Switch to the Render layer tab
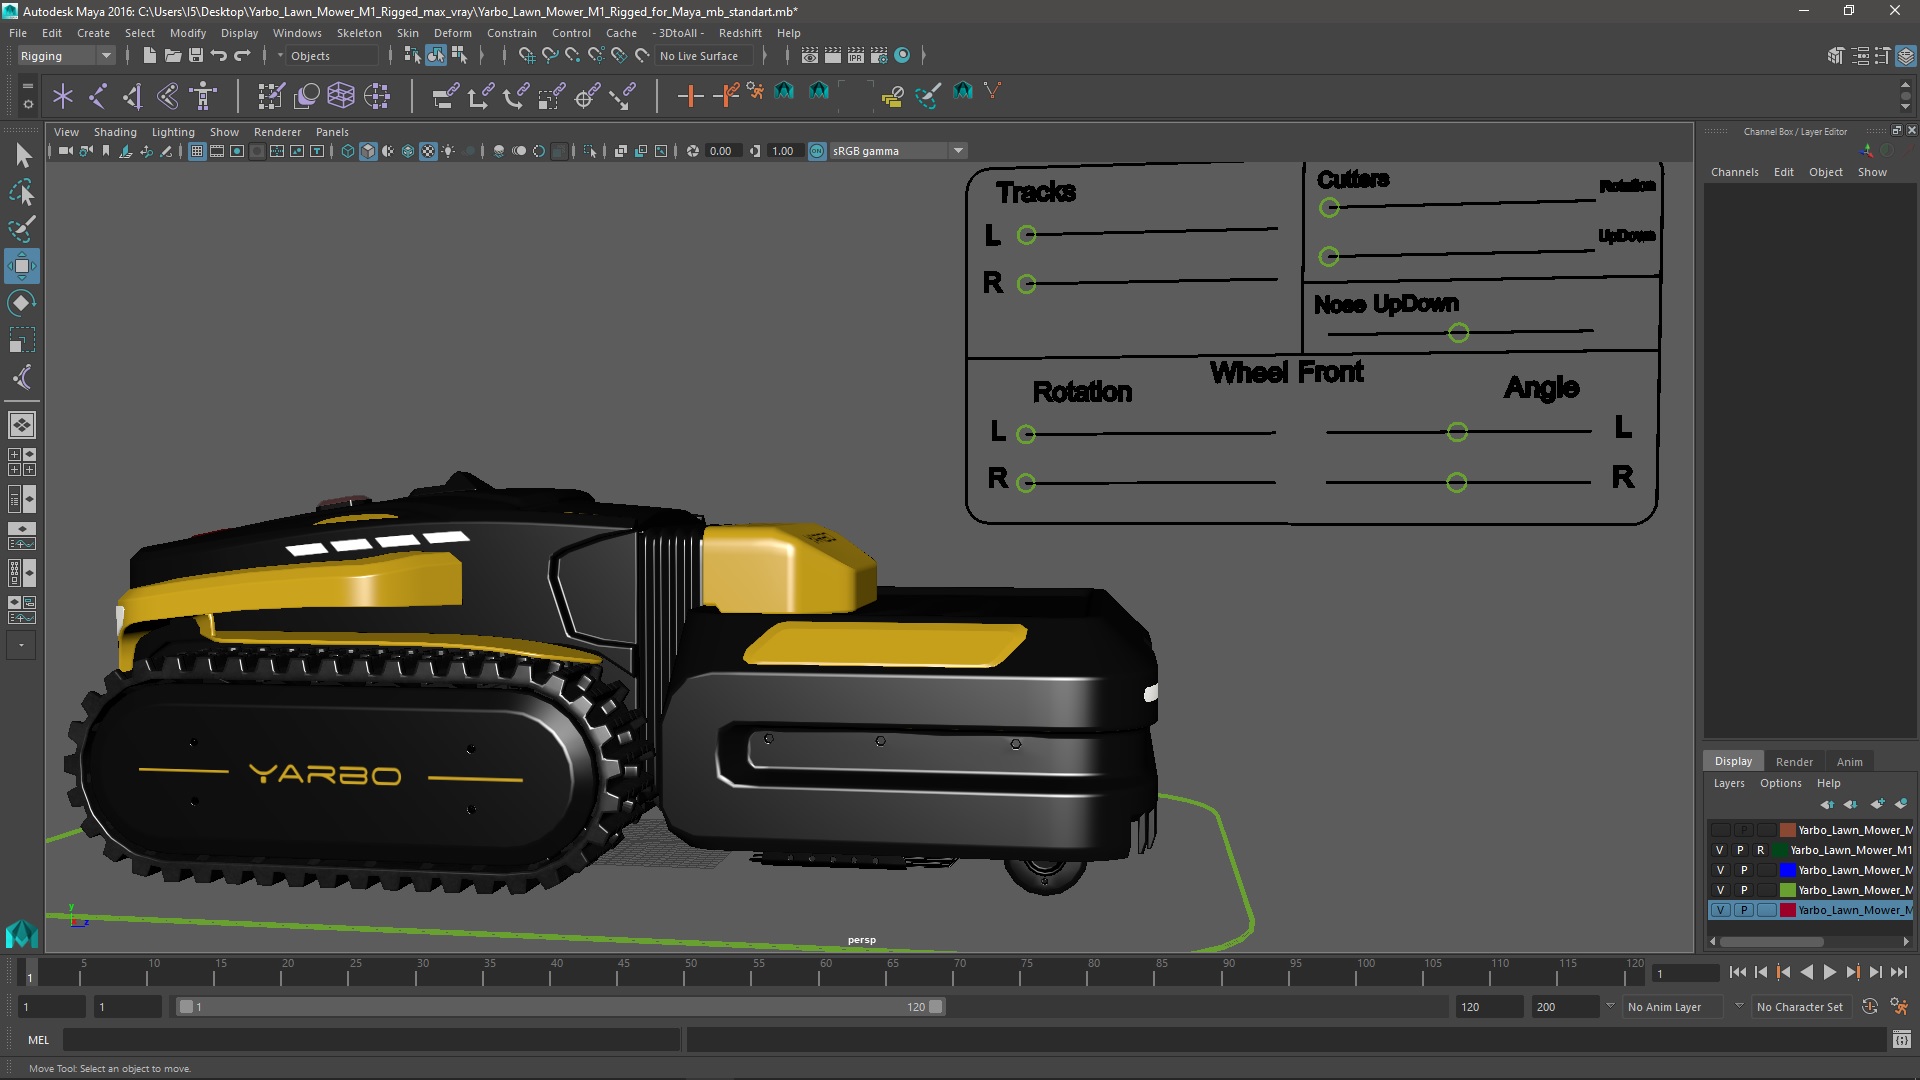1920x1080 pixels. 1794,762
